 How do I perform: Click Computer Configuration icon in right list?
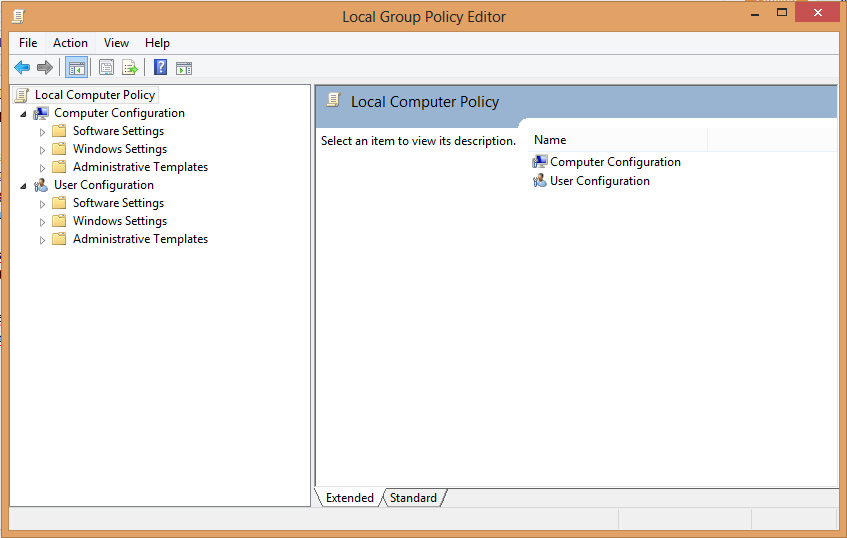540,162
